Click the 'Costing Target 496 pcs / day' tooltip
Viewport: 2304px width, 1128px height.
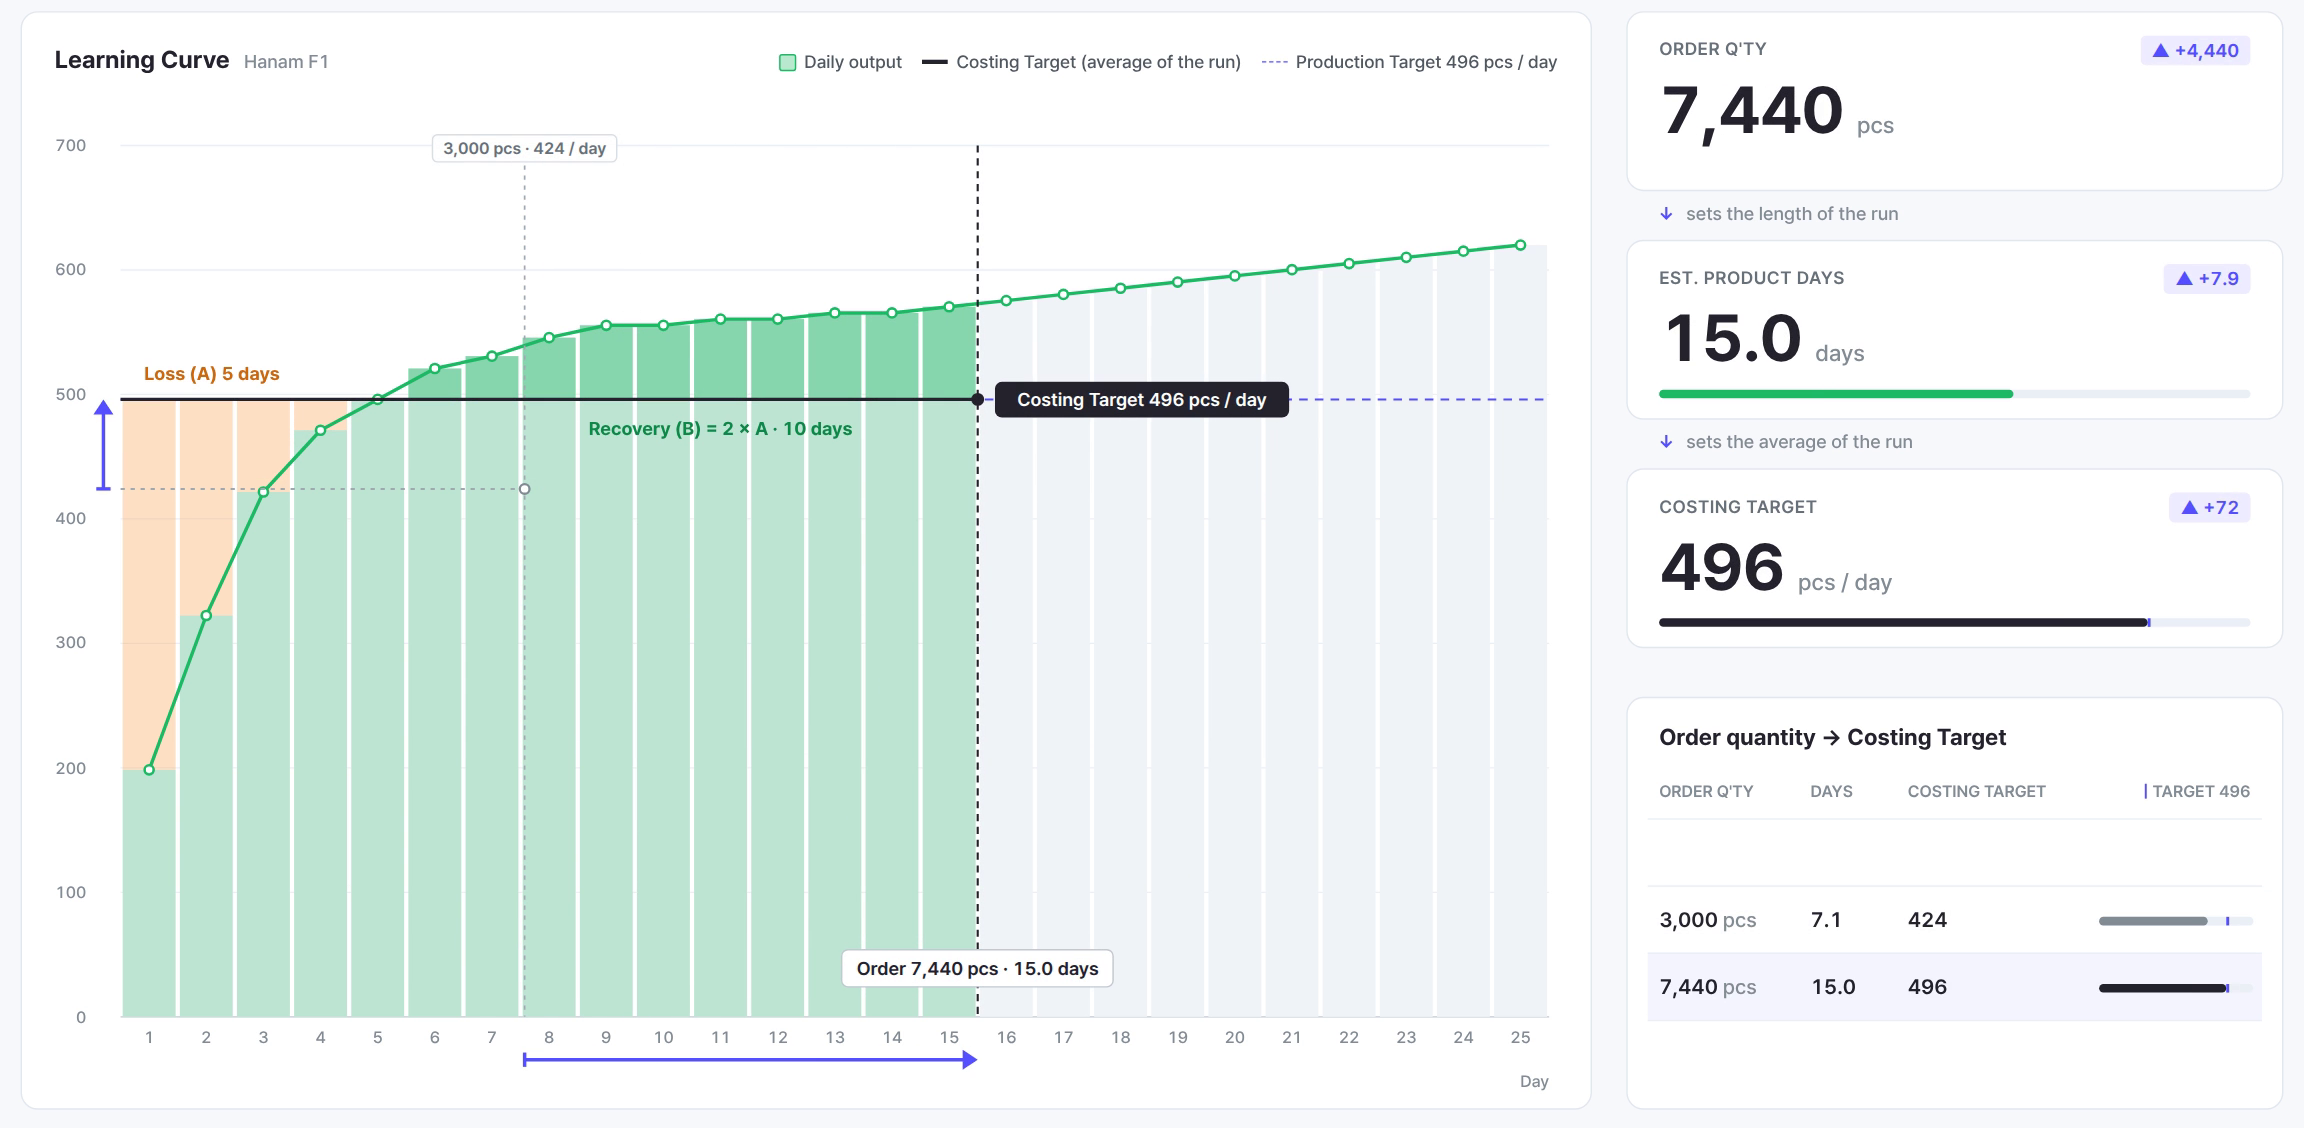[1141, 400]
